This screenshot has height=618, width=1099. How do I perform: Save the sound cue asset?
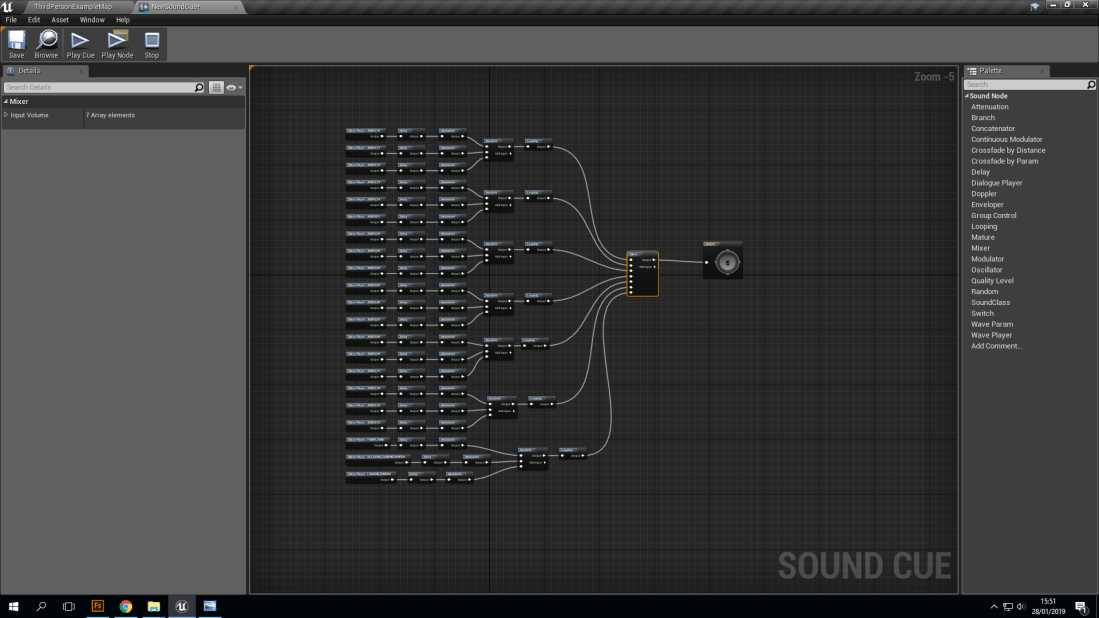click(x=16, y=41)
